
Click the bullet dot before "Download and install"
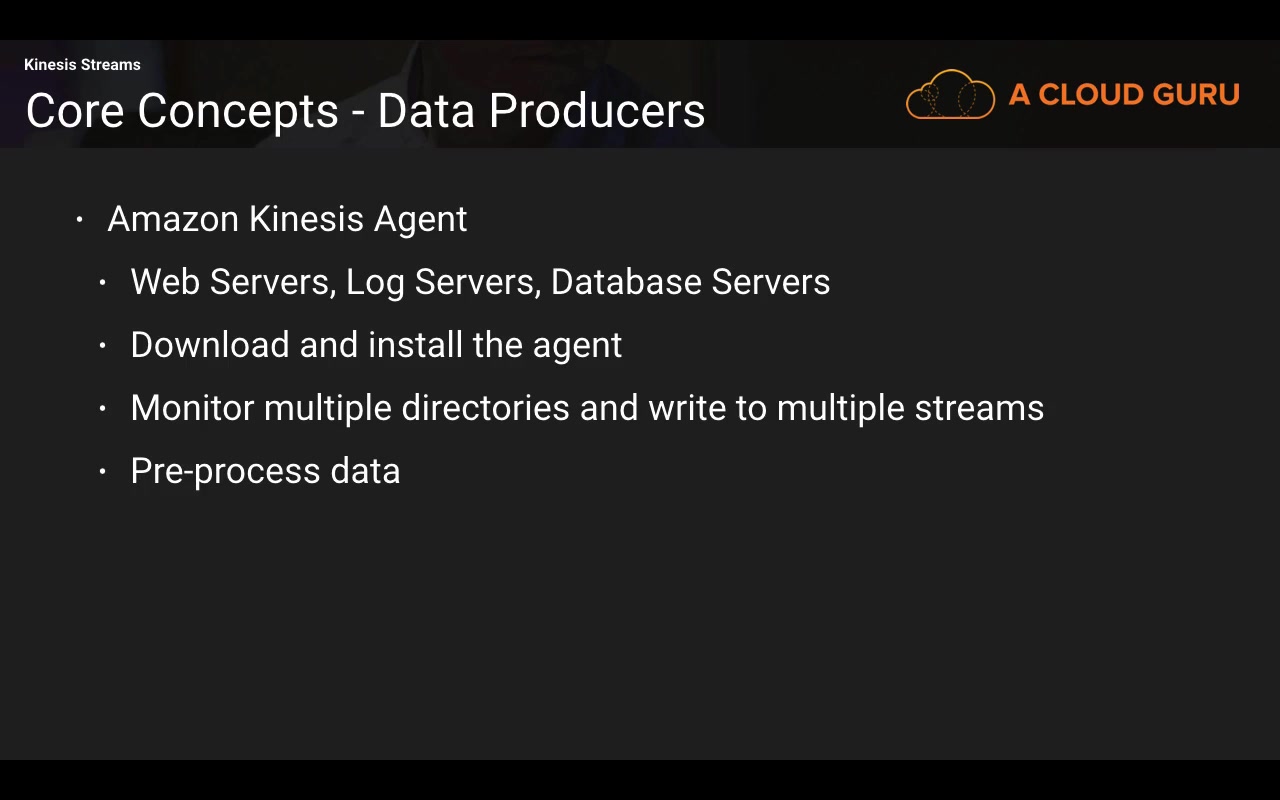102,346
